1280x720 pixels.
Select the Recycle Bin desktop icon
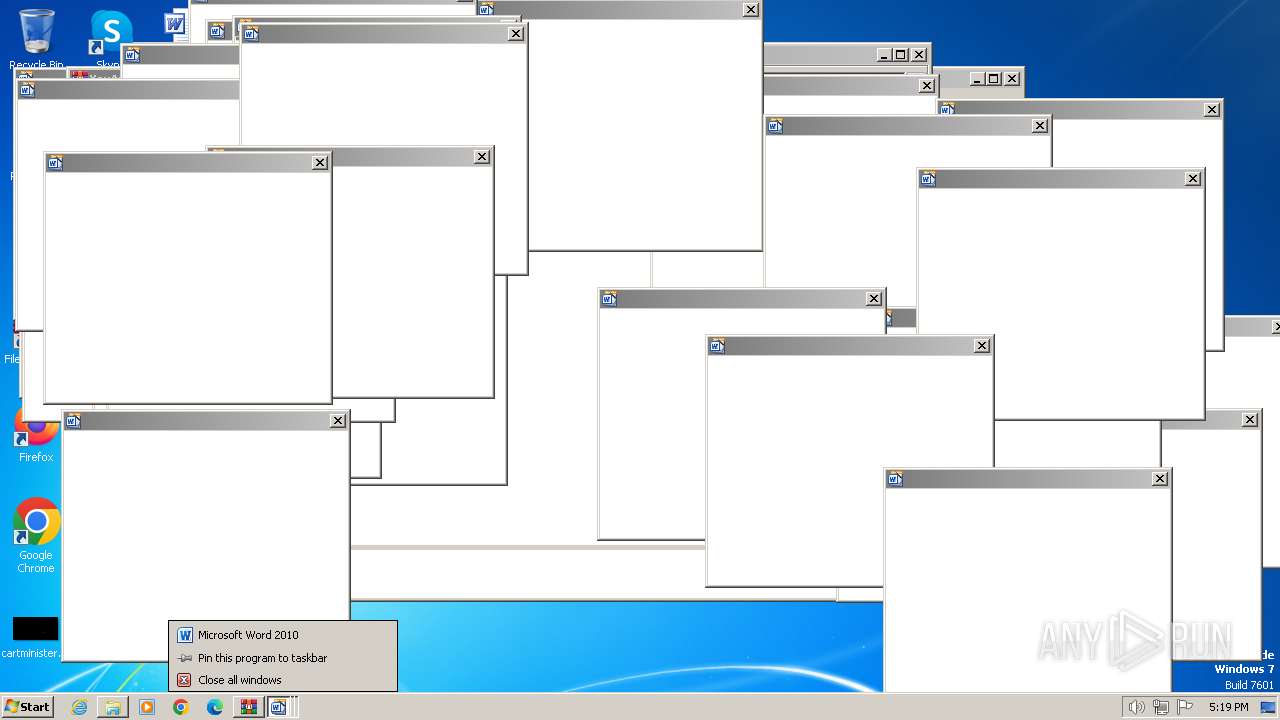[36, 40]
